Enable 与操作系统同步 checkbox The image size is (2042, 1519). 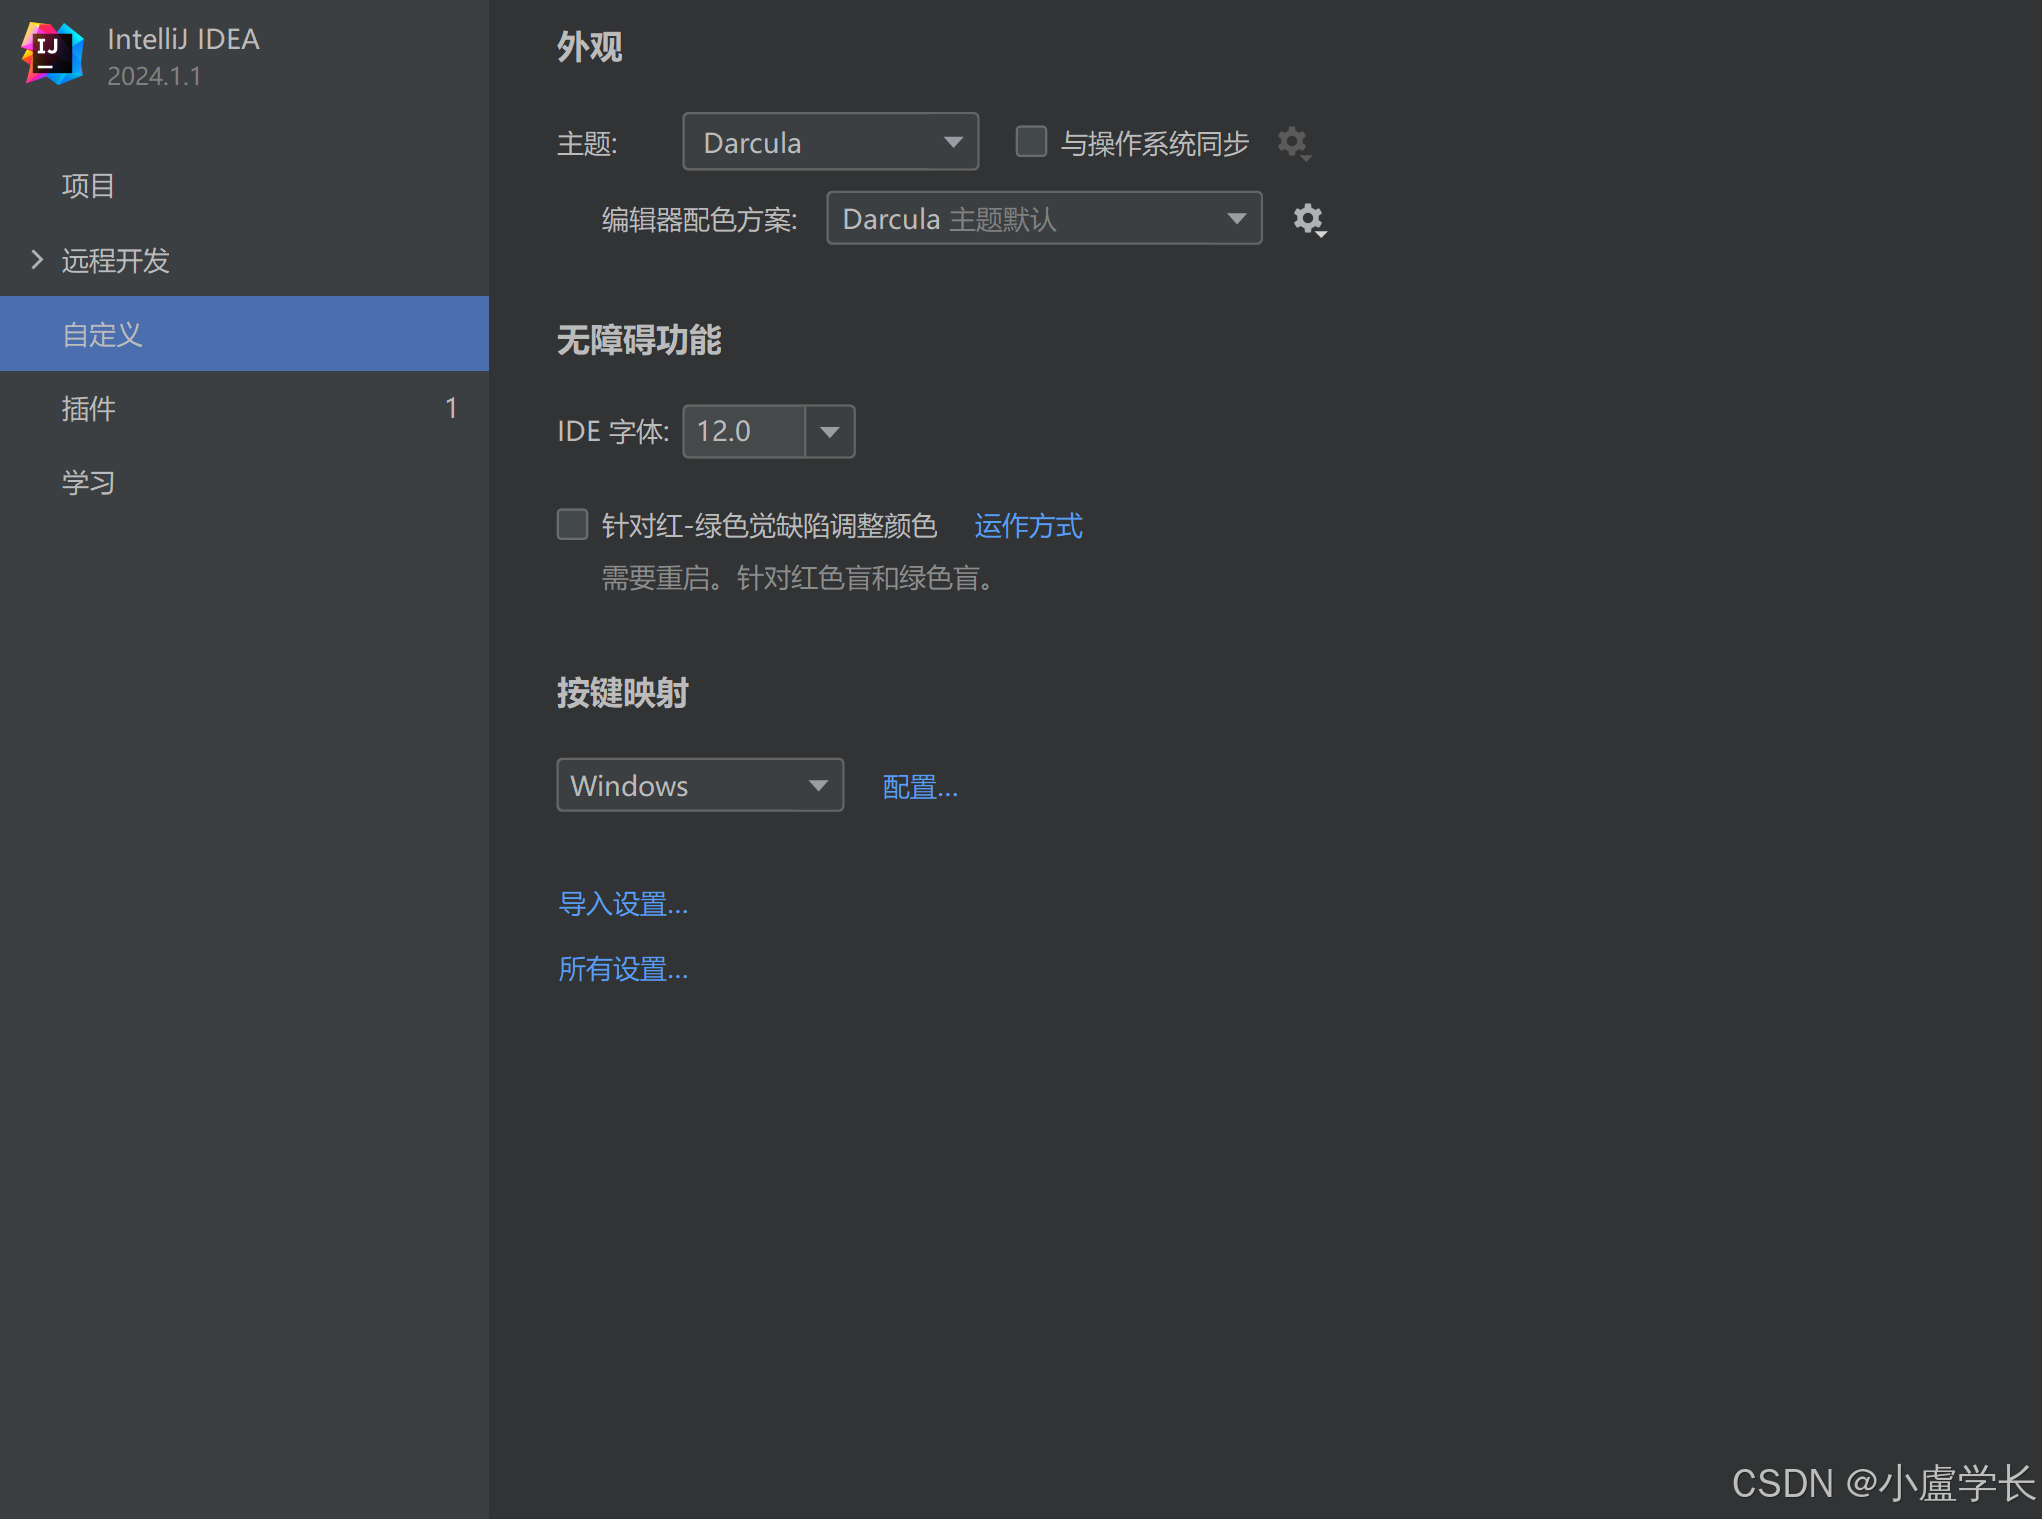(x=1030, y=141)
